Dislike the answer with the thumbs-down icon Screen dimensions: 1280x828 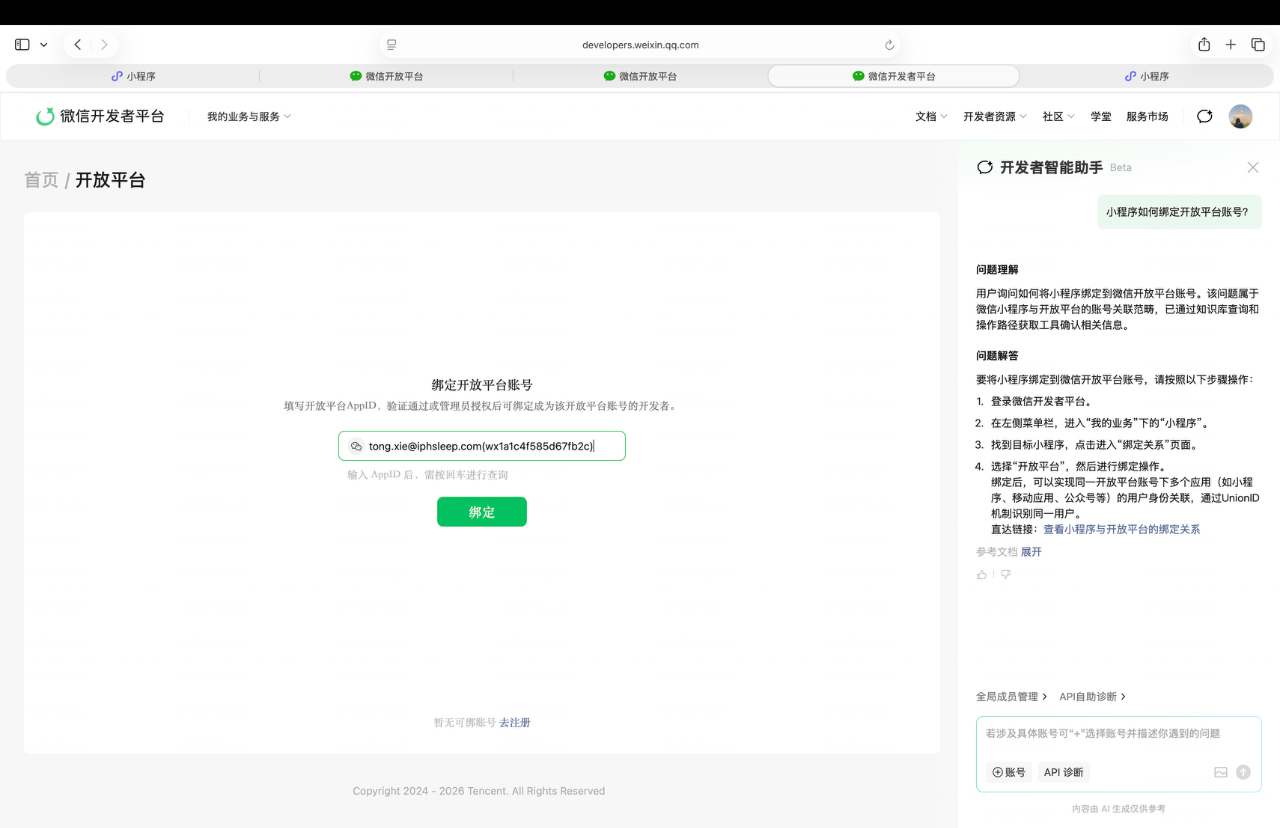[x=1006, y=575]
